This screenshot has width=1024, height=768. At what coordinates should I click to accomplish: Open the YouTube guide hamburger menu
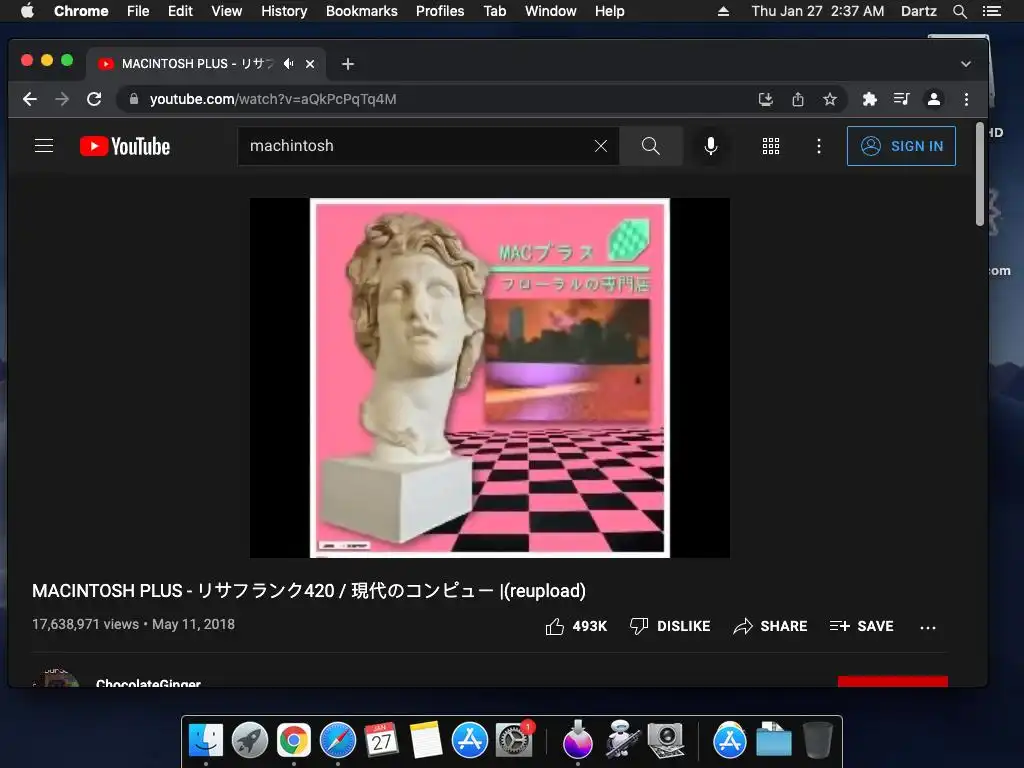point(44,146)
